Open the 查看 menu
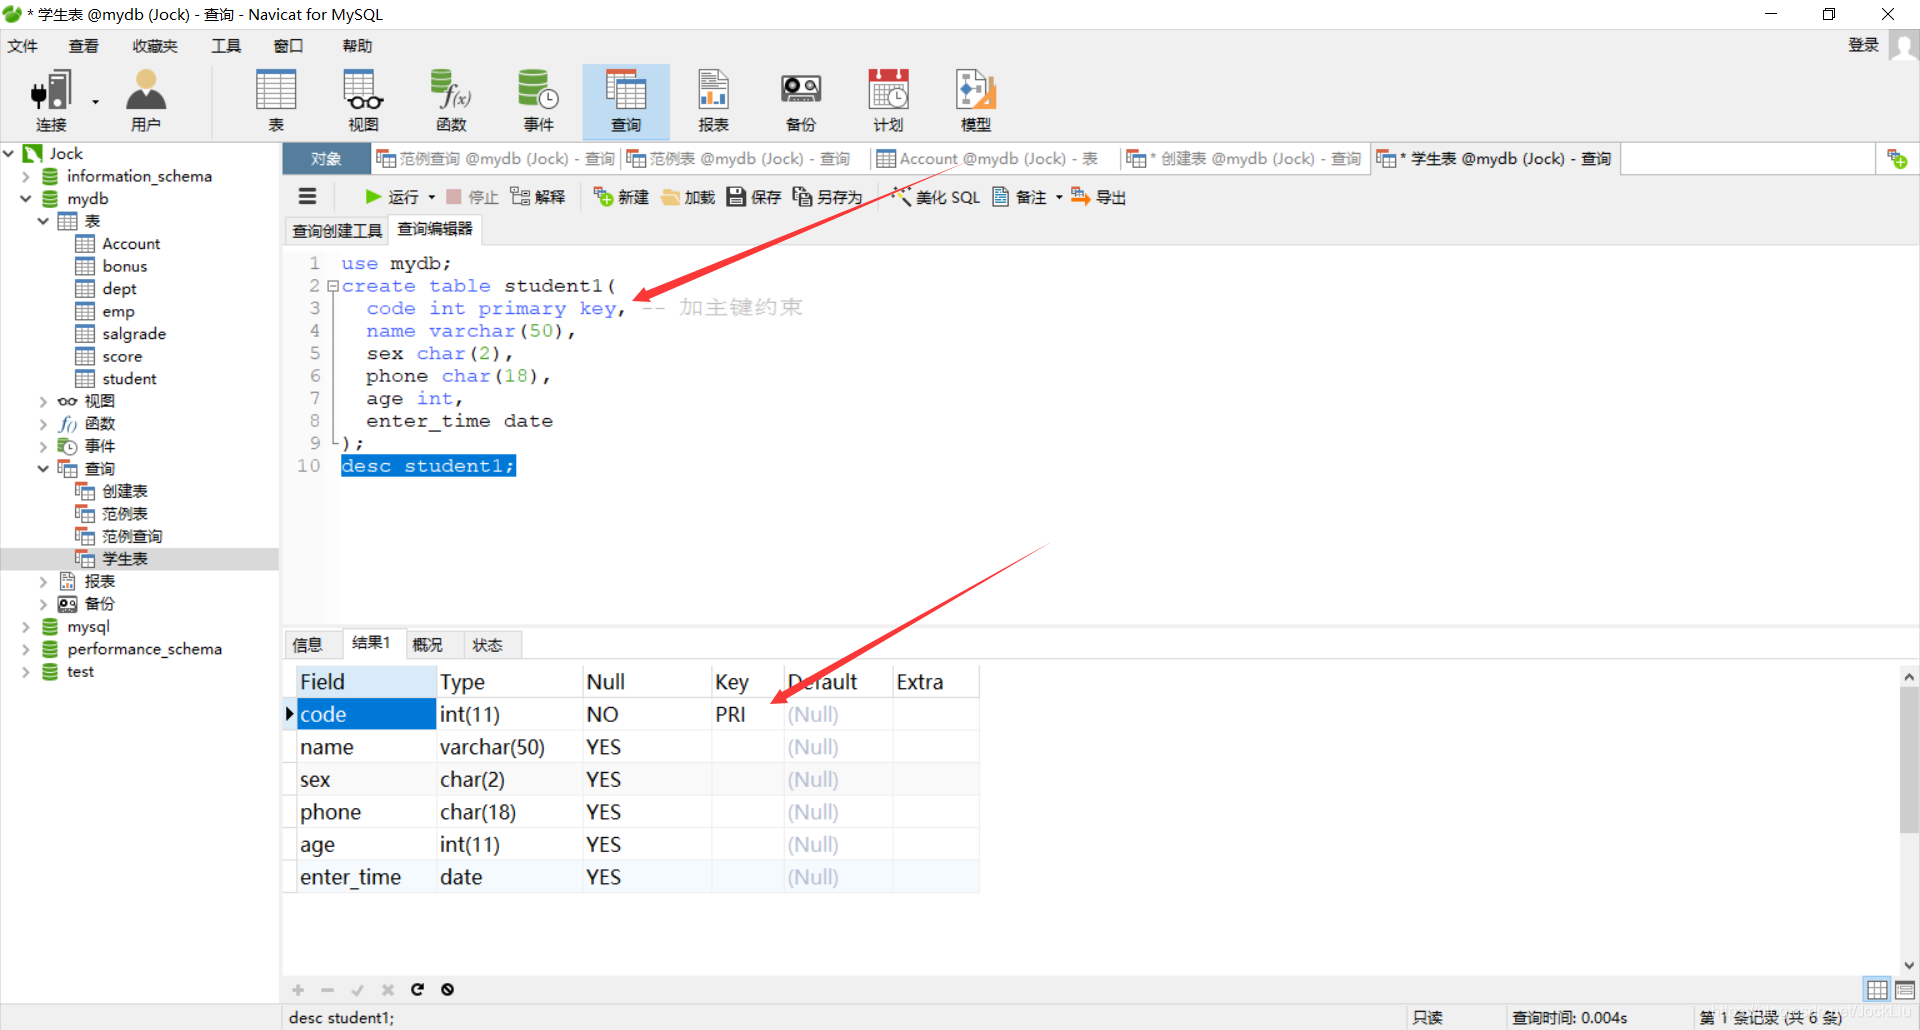The width and height of the screenshot is (1920, 1030). (83, 46)
